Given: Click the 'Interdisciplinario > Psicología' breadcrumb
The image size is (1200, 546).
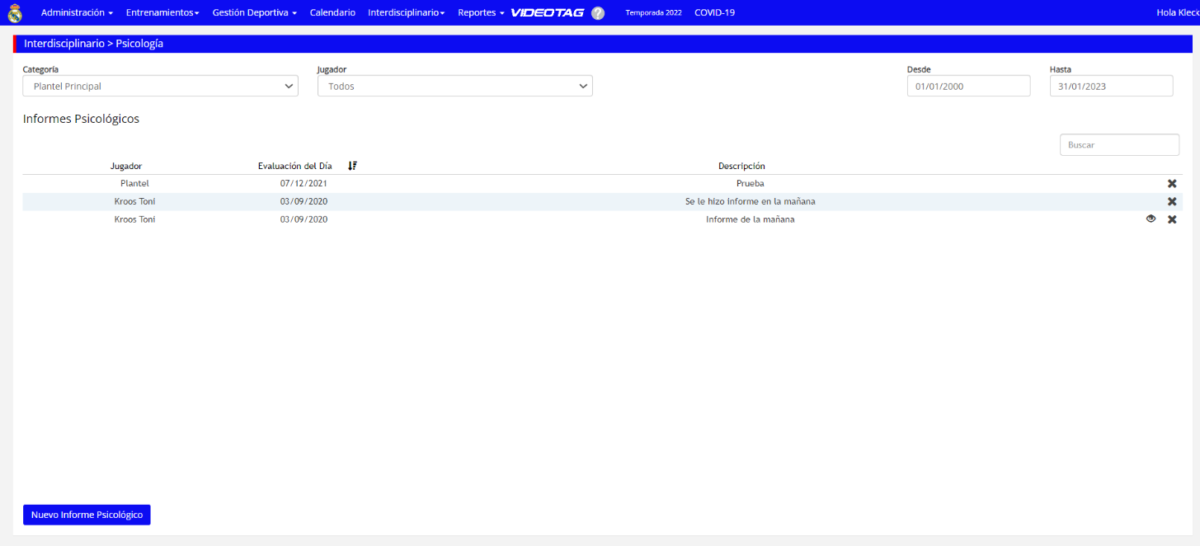Looking at the screenshot, I should [x=93, y=44].
